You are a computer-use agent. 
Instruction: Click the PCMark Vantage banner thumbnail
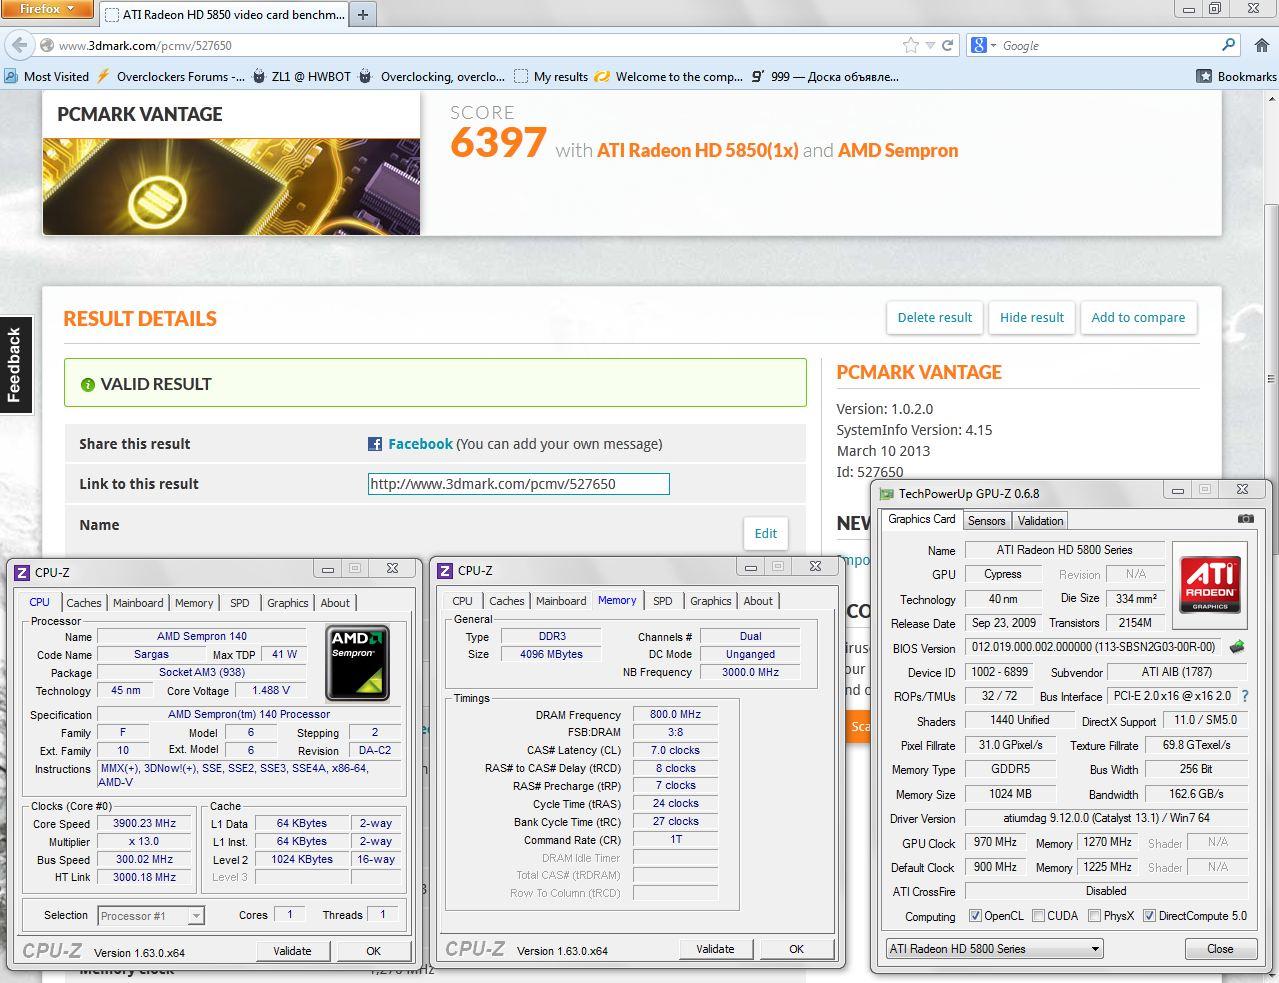point(231,186)
